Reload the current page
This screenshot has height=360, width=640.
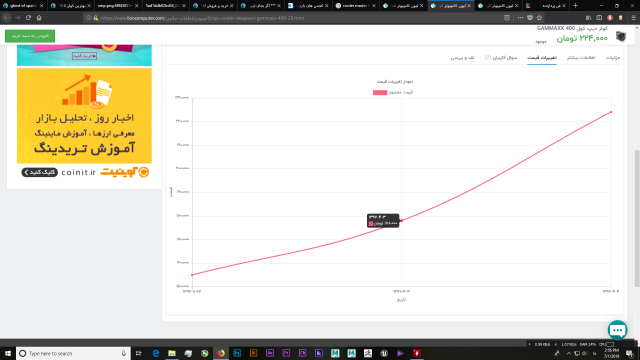point(28,18)
